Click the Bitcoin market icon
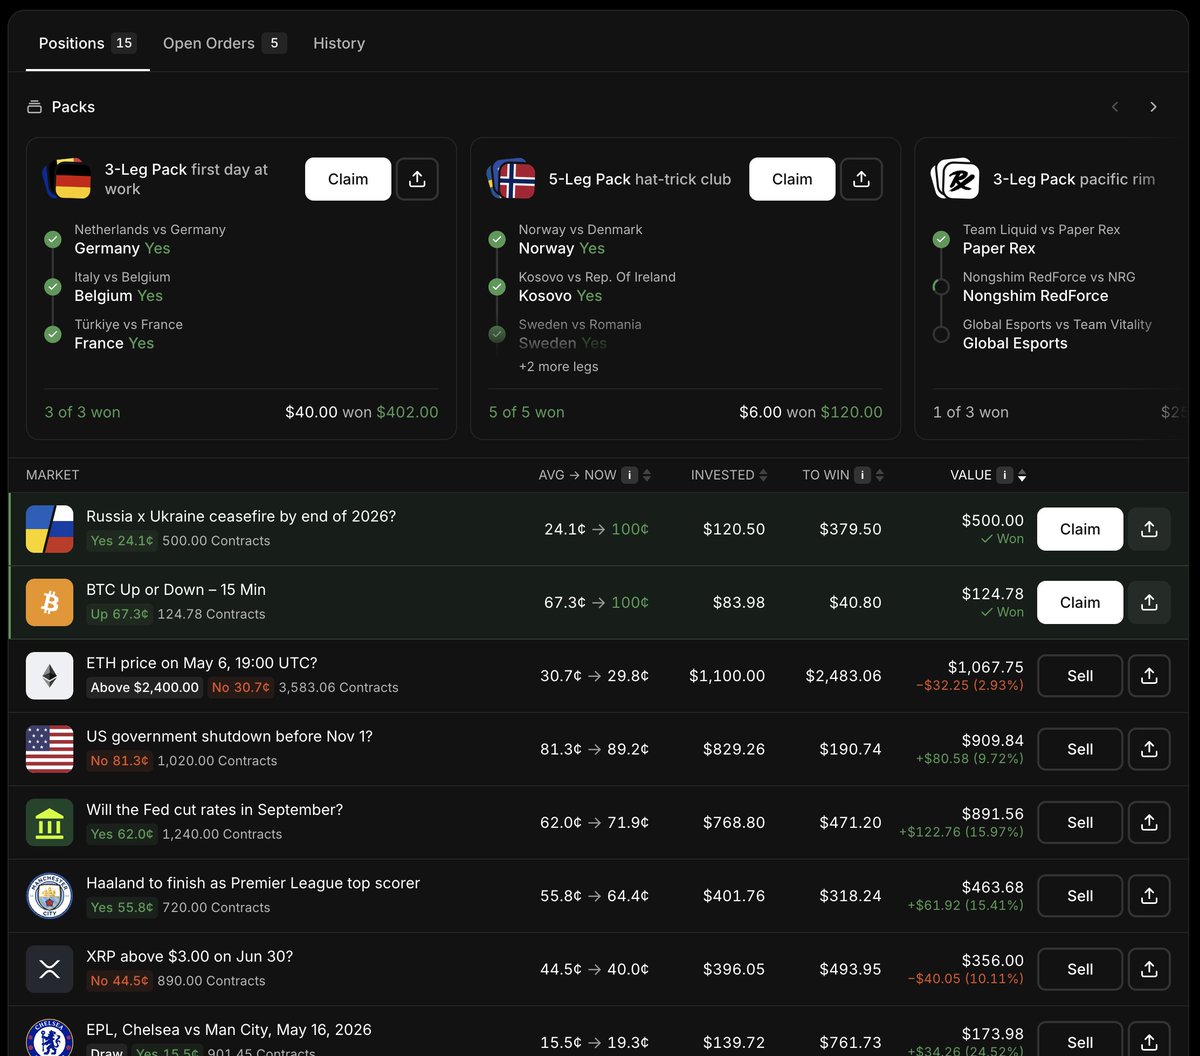 [x=50, y=602]
